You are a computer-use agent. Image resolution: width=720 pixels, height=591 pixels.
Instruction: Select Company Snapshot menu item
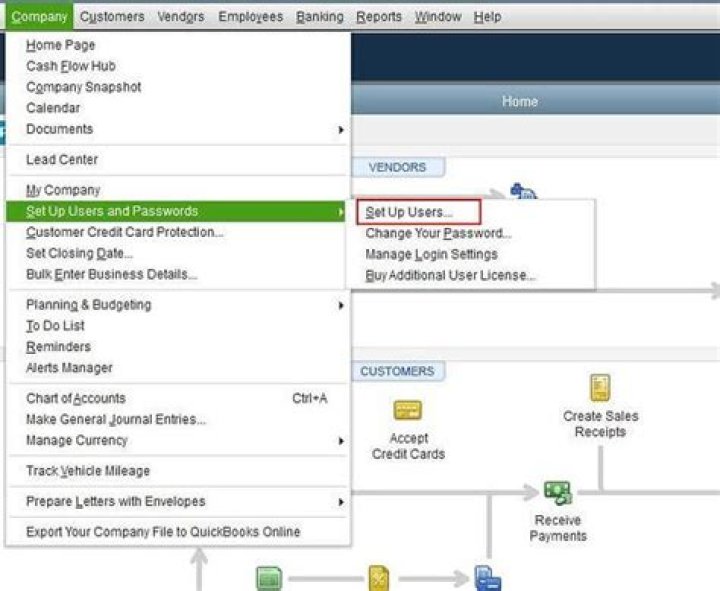click(x=177, y=87)
